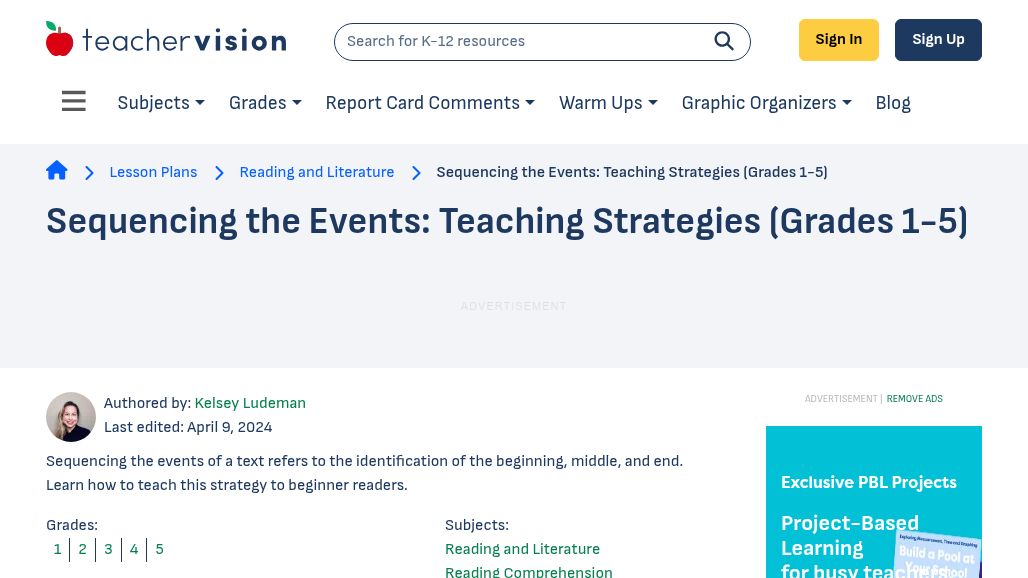Go to the home breadcrumb icon
This screenshot has width=1028, height=578.
(x=57, y=170)
